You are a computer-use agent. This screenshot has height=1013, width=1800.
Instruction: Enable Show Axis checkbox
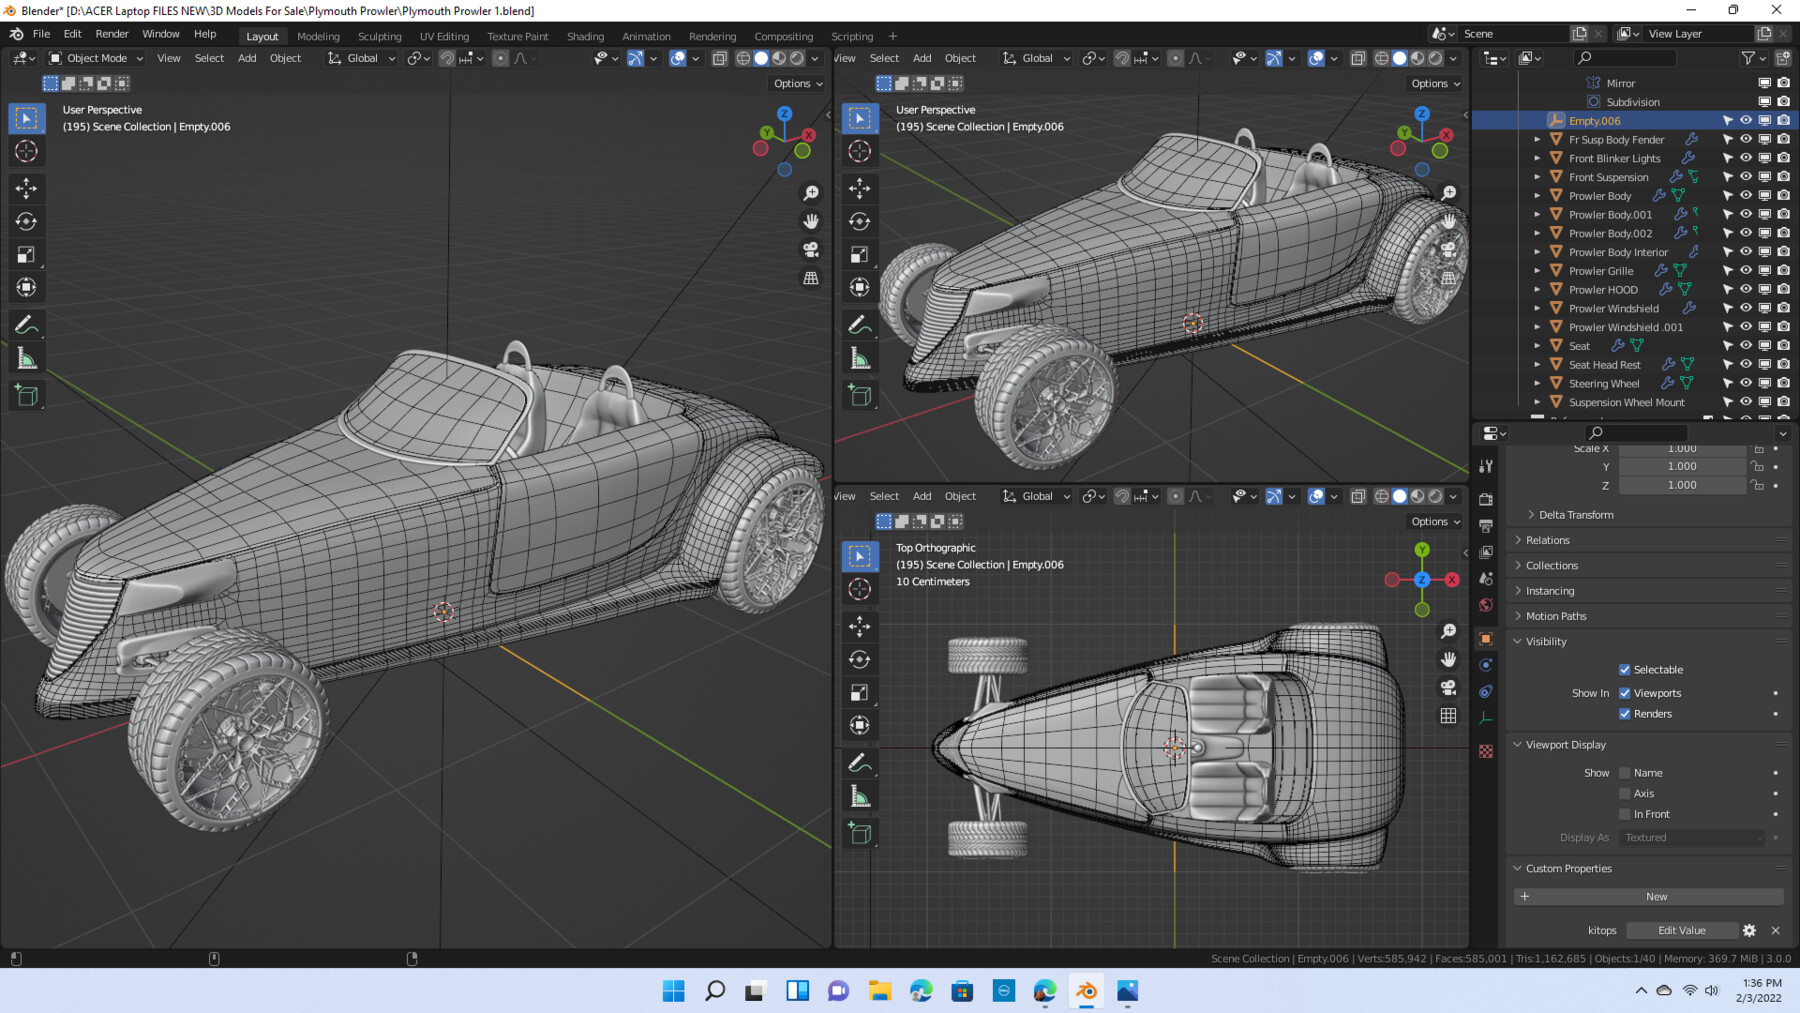pyautogui.click(x=1625, y=794)
